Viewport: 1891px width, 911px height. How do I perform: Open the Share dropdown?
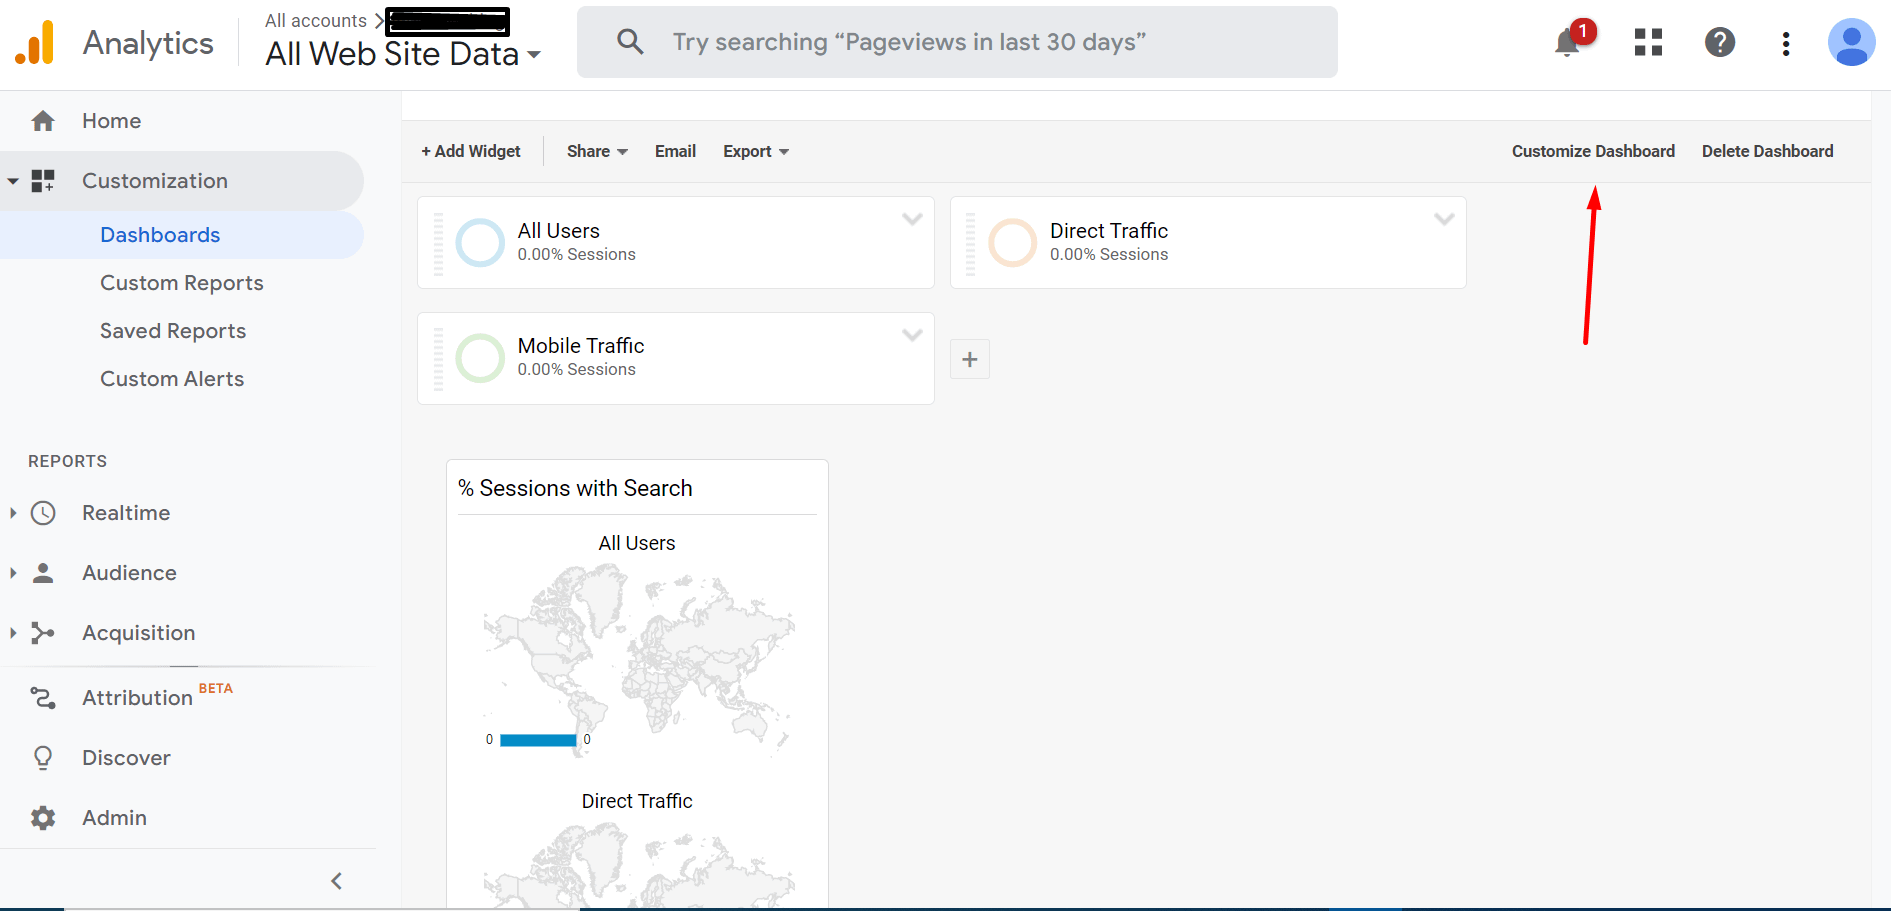pyautogui.click(x=596, y=151)
